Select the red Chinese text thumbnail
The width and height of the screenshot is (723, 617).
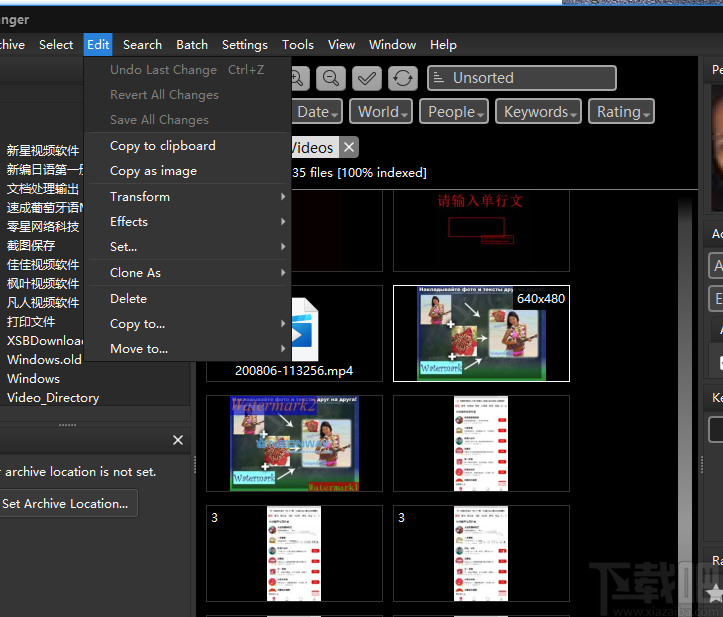(481, 231)
